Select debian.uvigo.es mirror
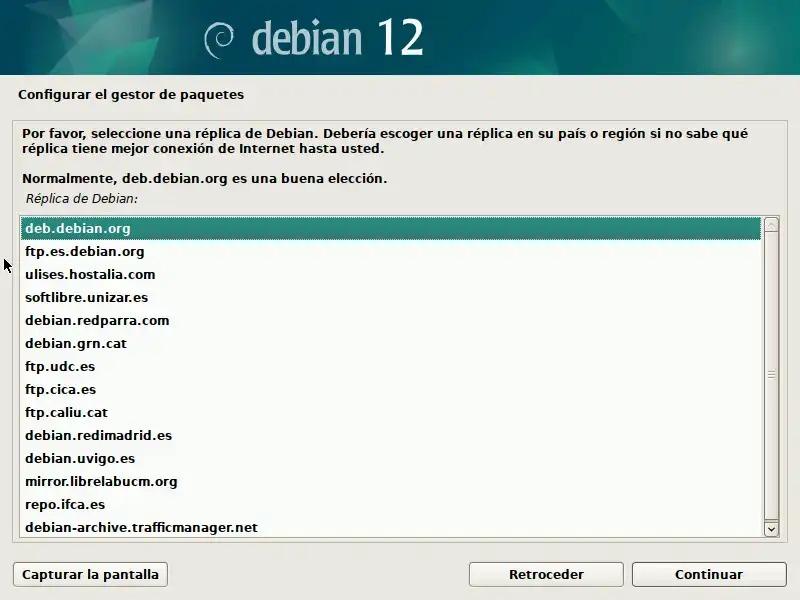The height and width of the screenshot is (600, 800). (x=391, y=458)
